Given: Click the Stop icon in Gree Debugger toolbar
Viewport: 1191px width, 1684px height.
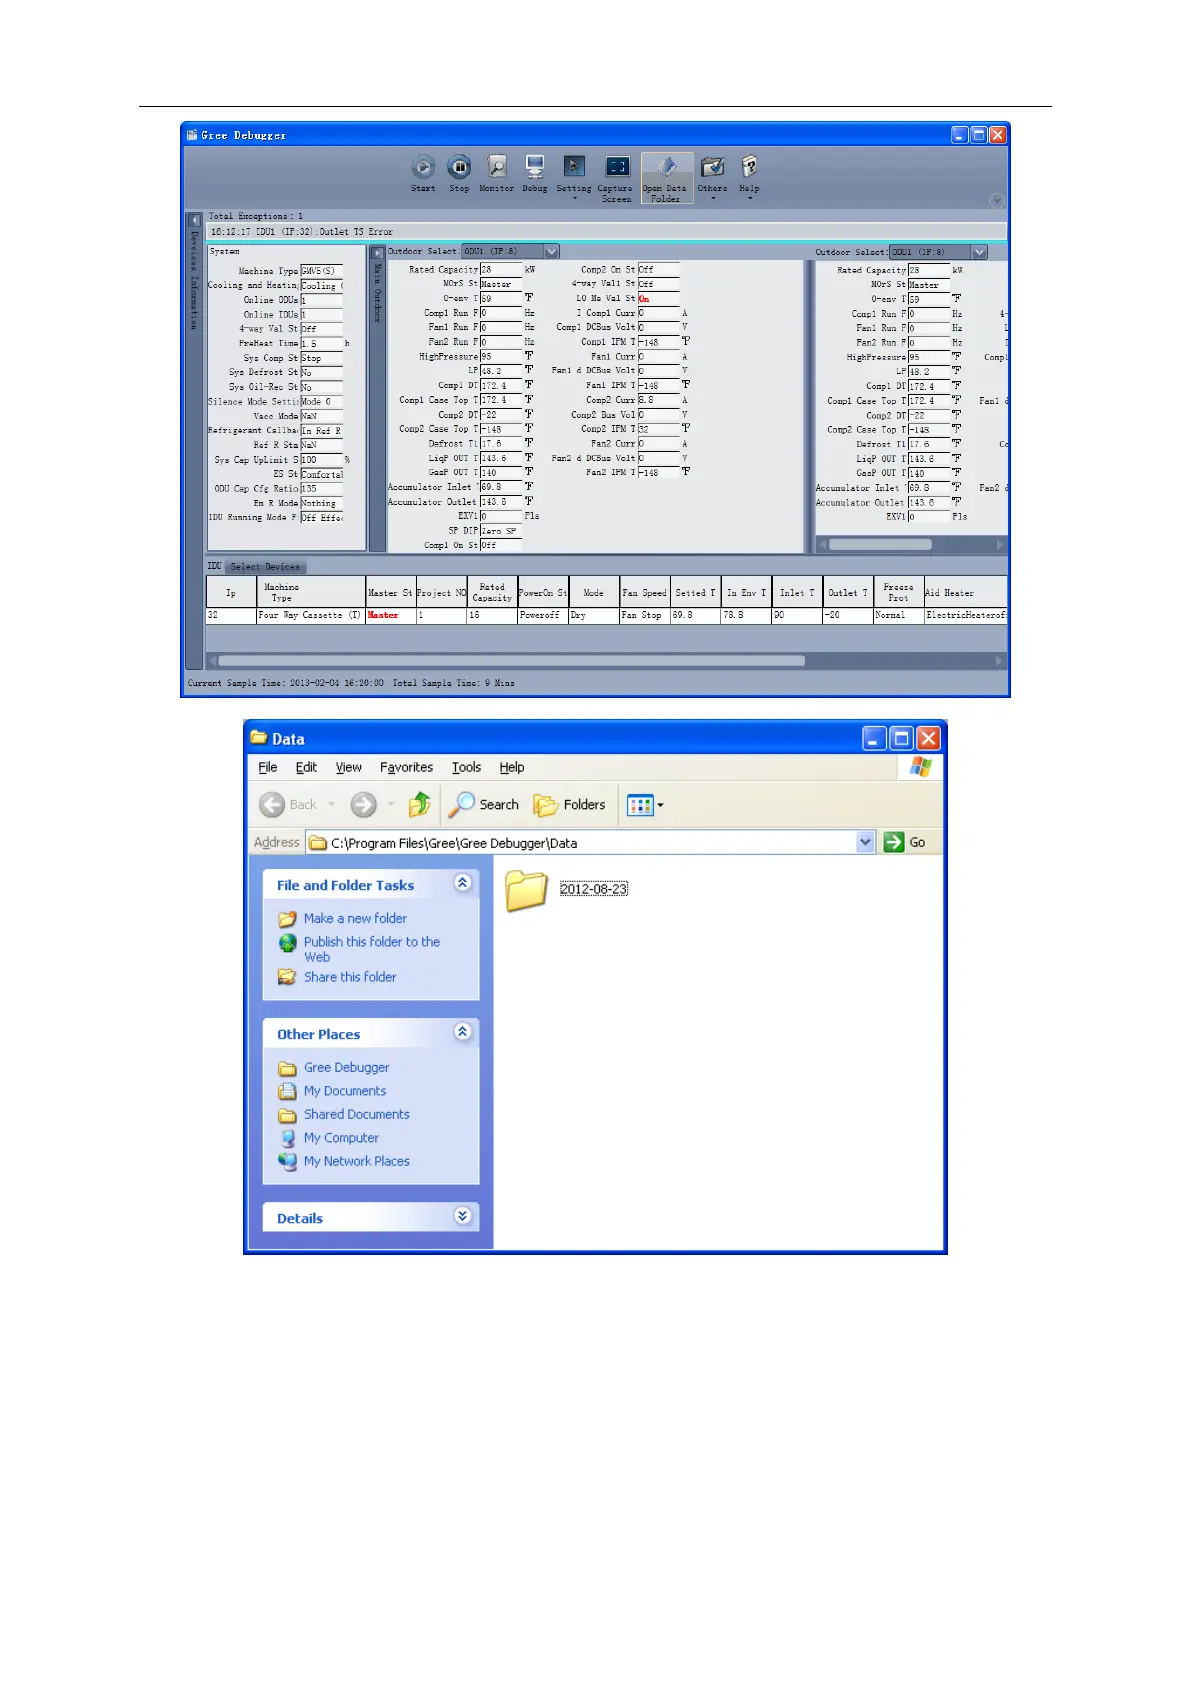Looking at the screenshot, I should tap(459, 167).
